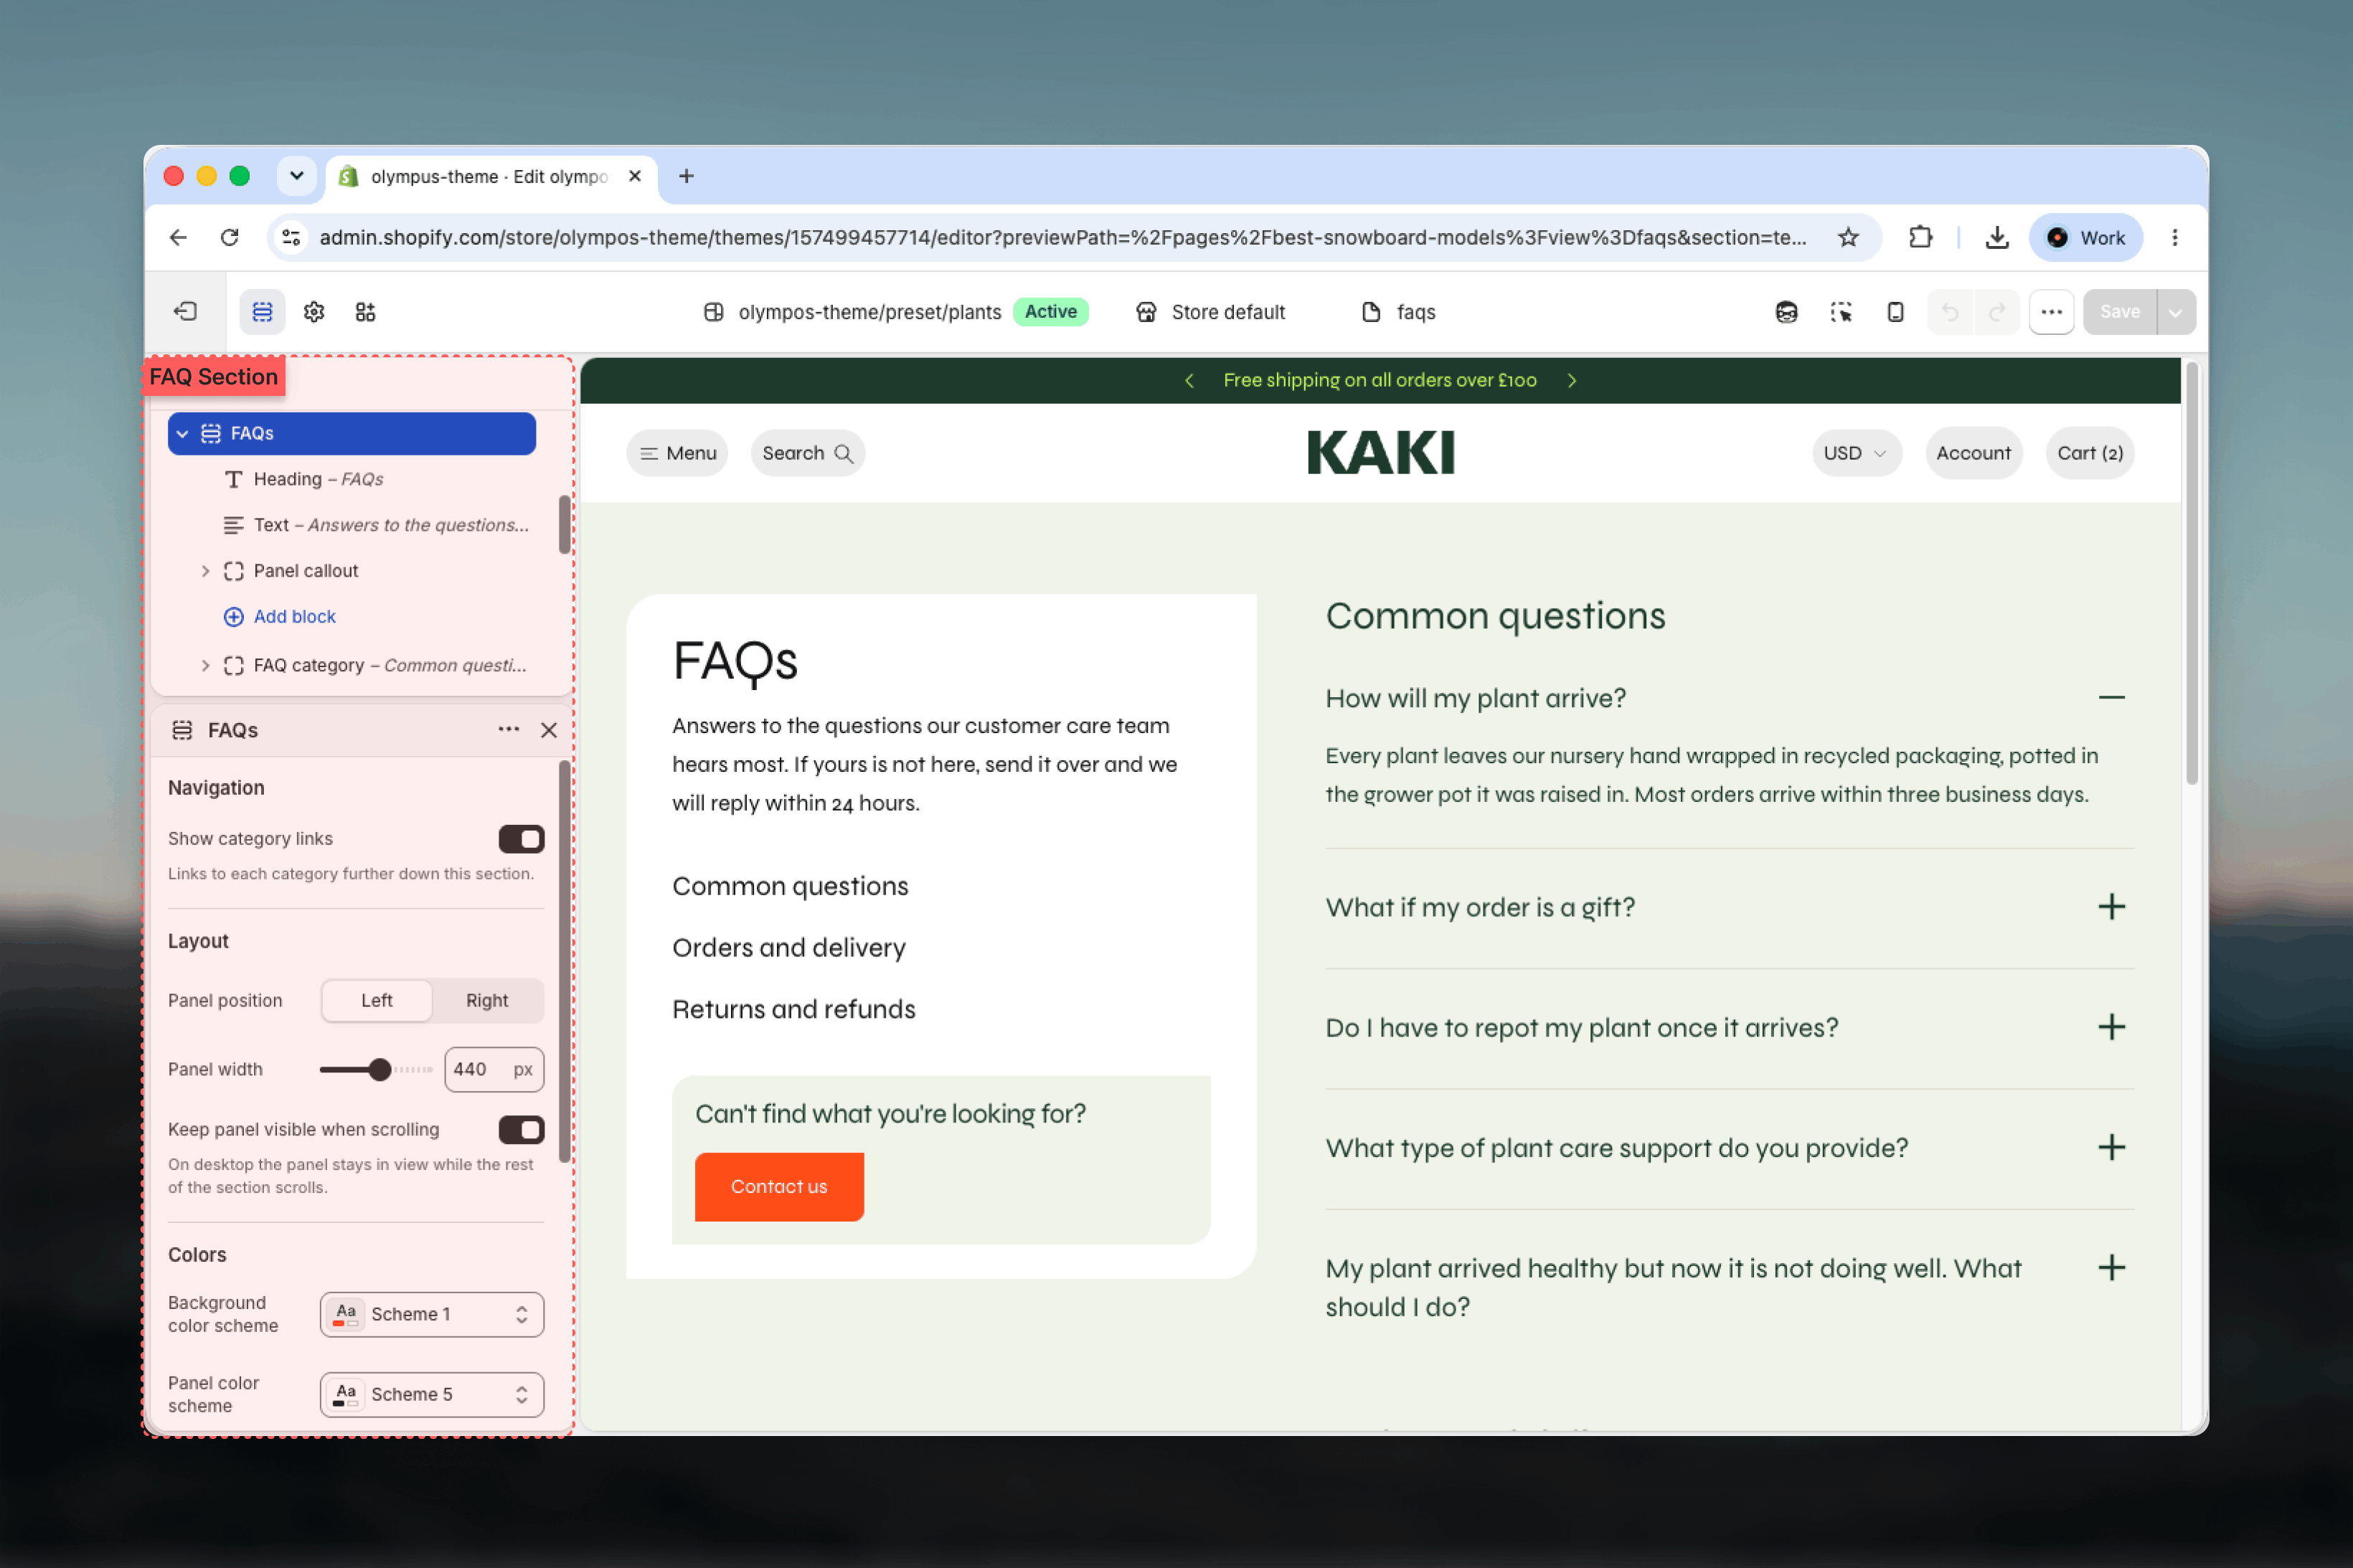The height and width of the screenshot is (1568, 2353).
Task: Open the preview inspector avatar icon
Action: pos(1787,312)
